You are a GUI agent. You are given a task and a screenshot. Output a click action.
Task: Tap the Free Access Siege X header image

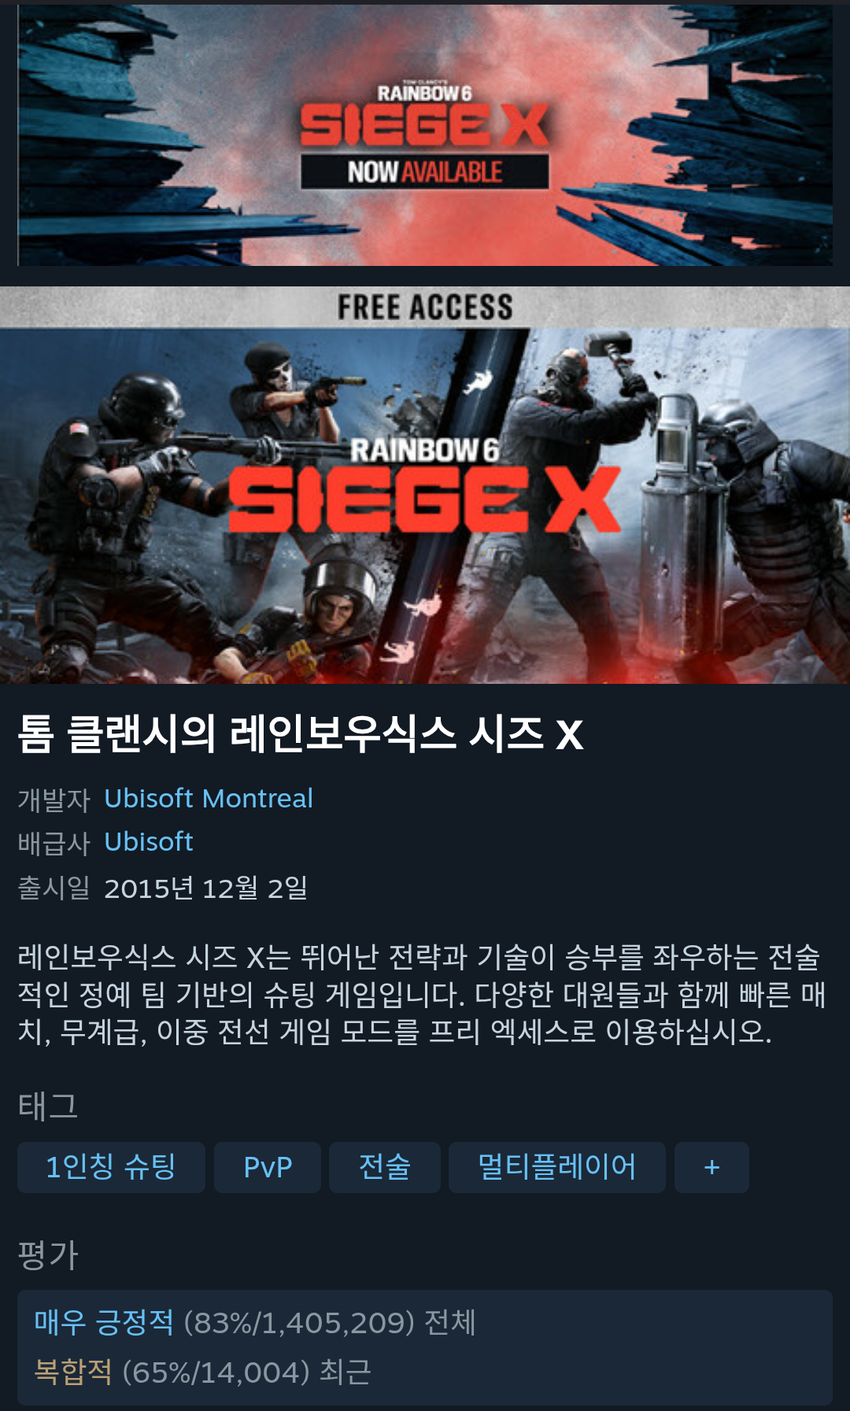point(425,485)
